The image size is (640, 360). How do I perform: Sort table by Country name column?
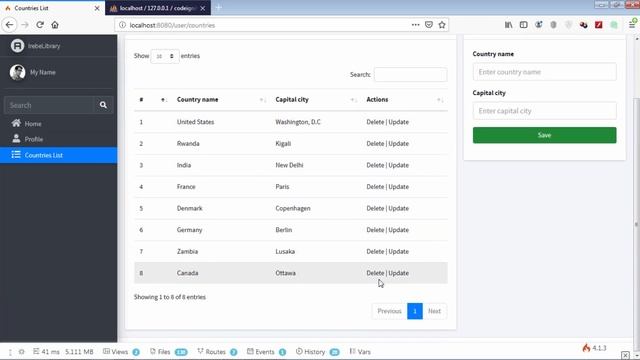(x=221, y=100)
